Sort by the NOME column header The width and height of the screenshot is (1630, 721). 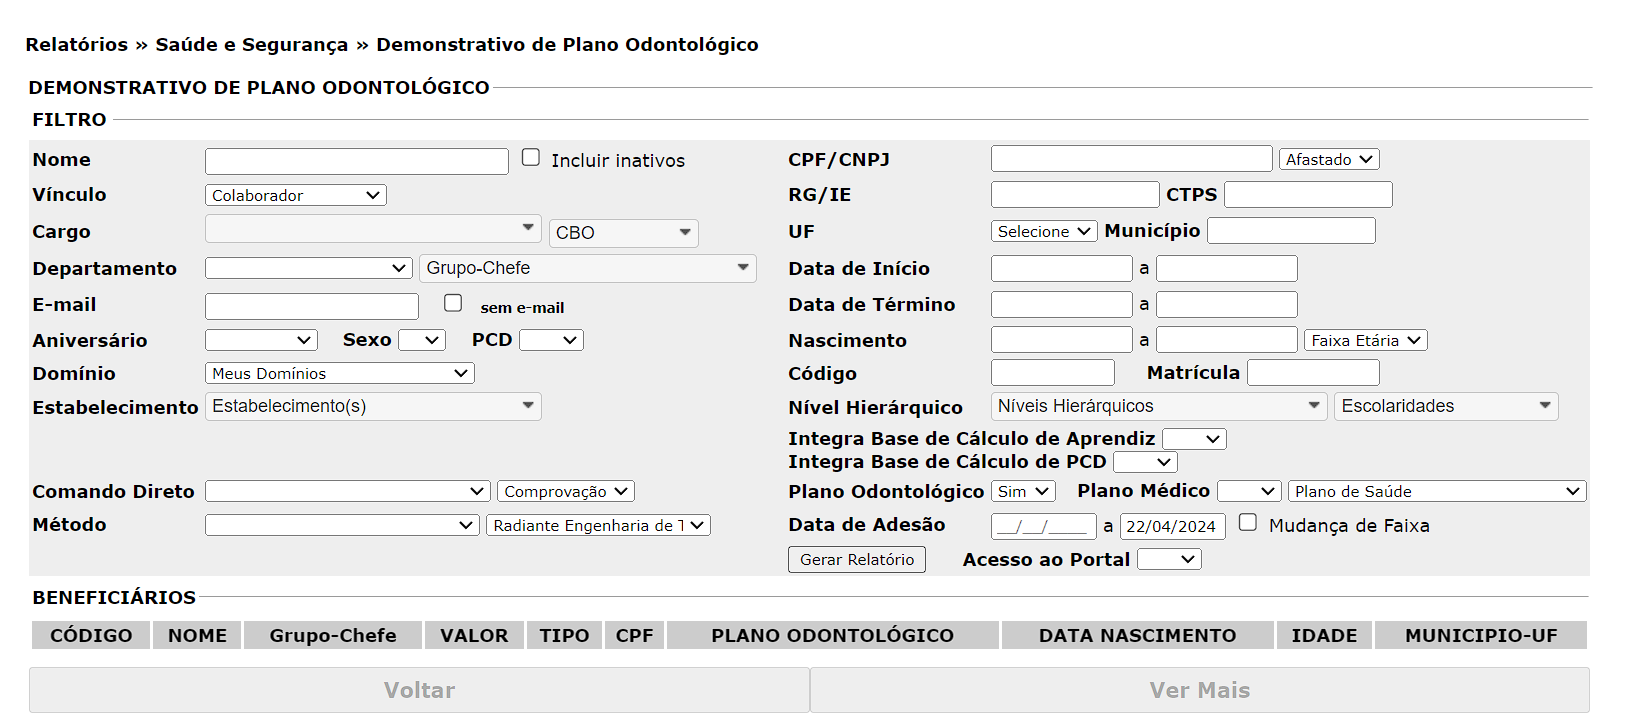point(197,635)
